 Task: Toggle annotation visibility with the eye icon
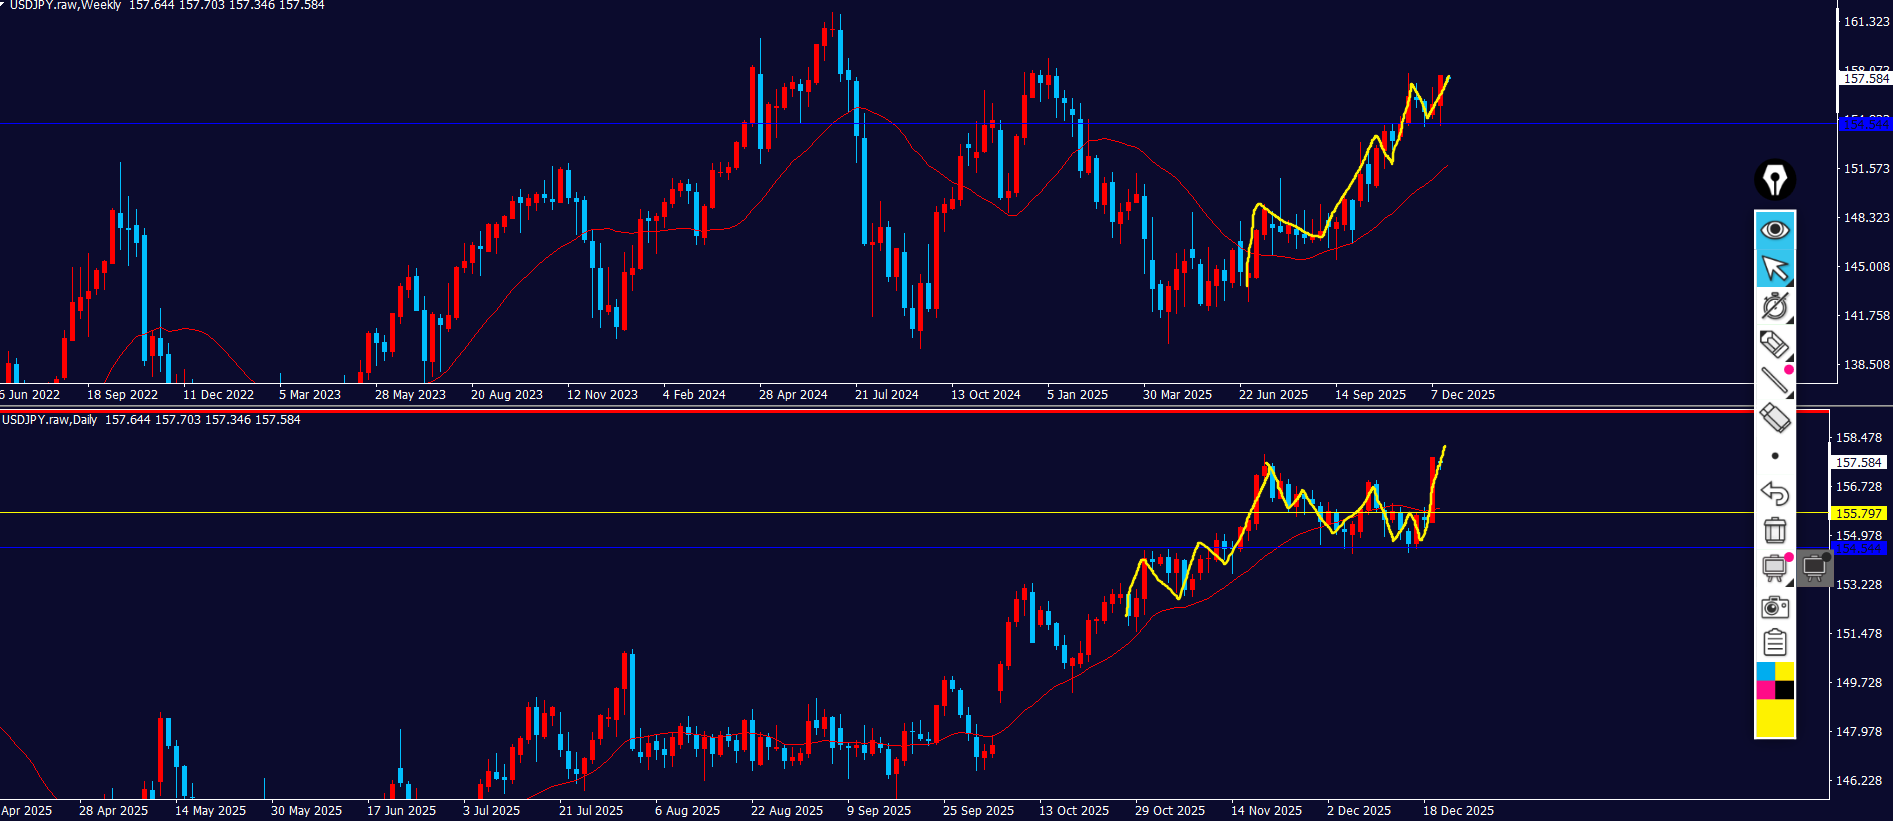pyautogui.click(x=1775, y=230)
